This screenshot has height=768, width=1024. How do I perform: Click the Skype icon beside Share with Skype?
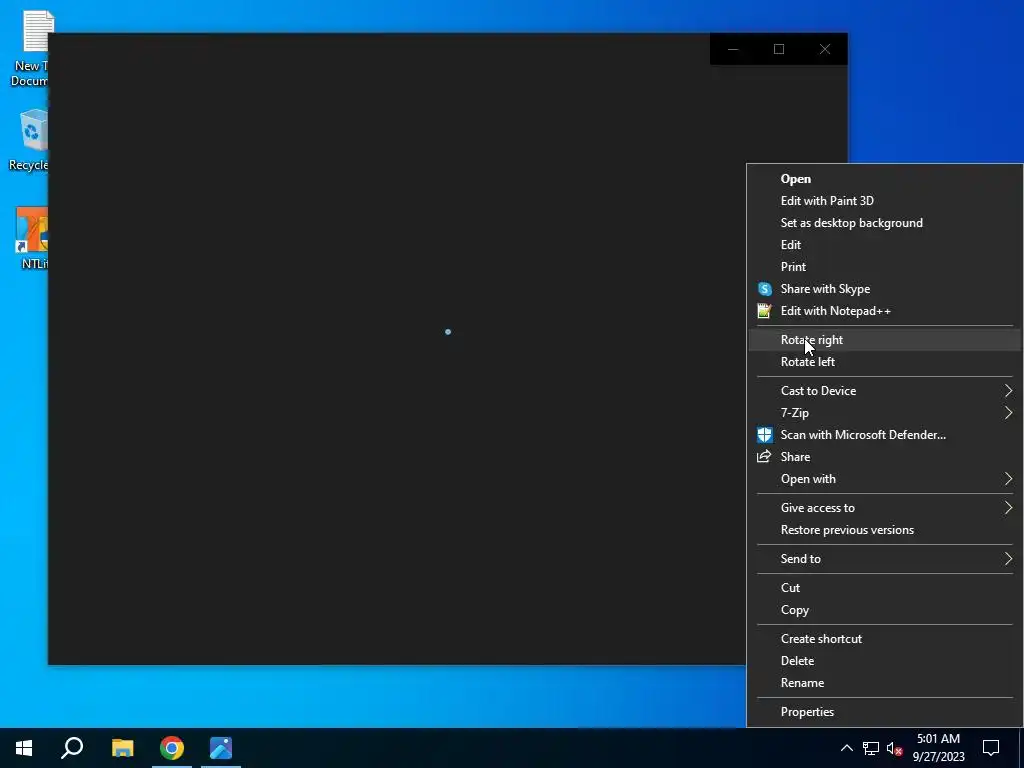(764, 289)
